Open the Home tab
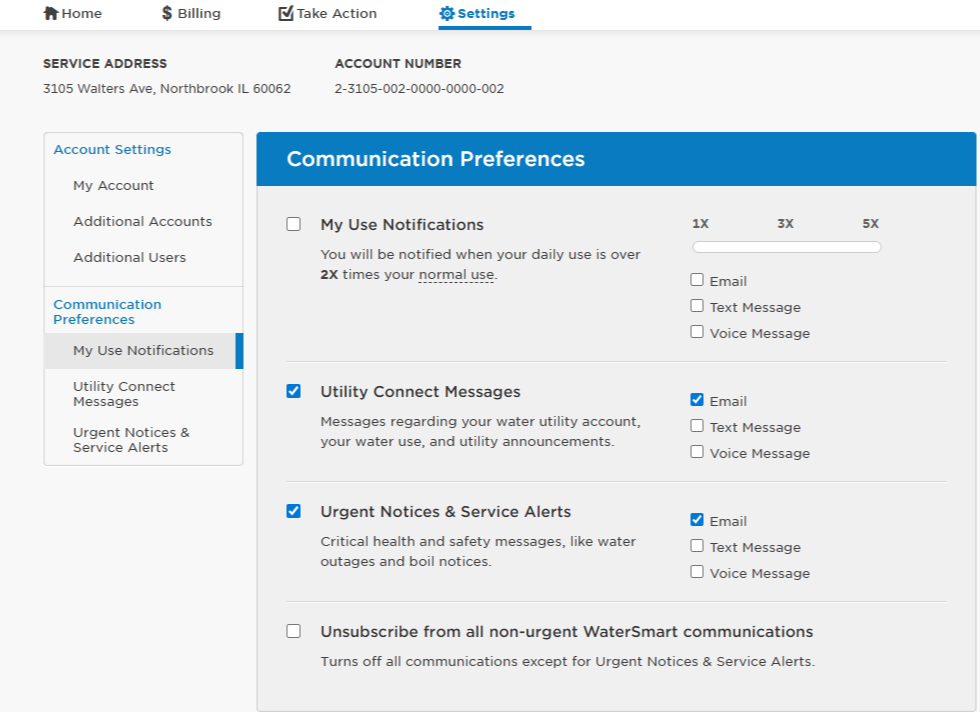 72,13
